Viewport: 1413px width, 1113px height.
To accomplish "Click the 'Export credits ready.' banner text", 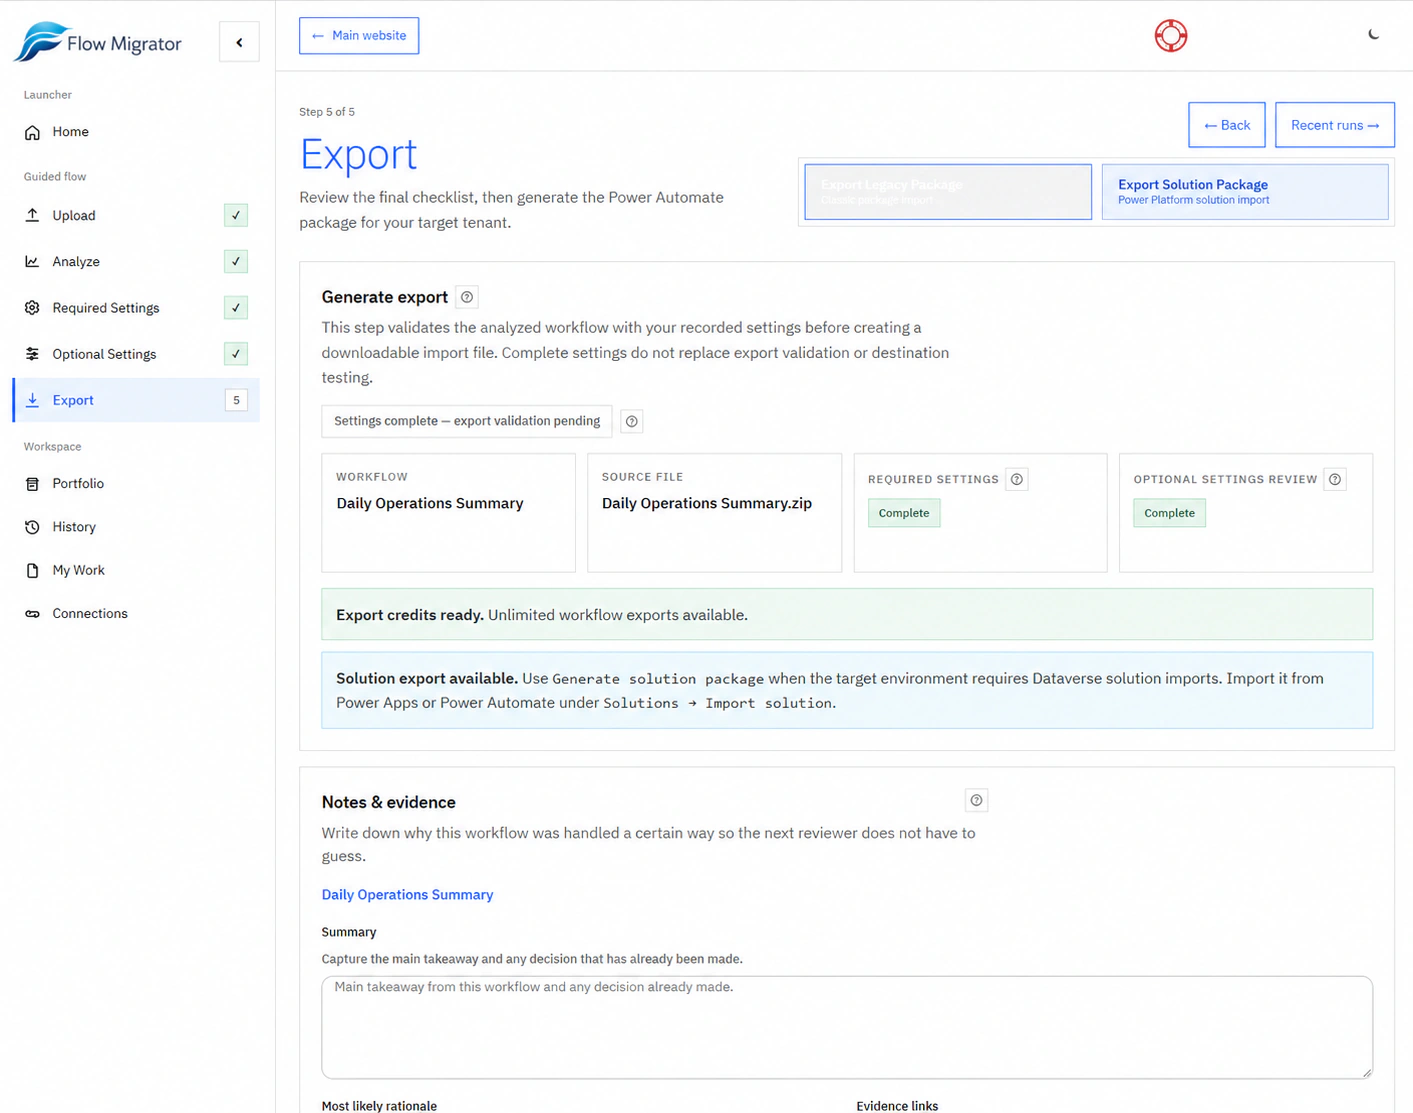I will [x=410, y=615].
